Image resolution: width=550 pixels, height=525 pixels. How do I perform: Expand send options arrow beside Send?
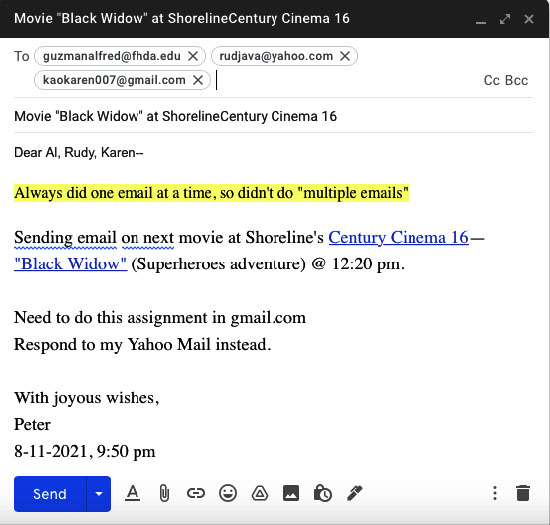tap(99, 494)
